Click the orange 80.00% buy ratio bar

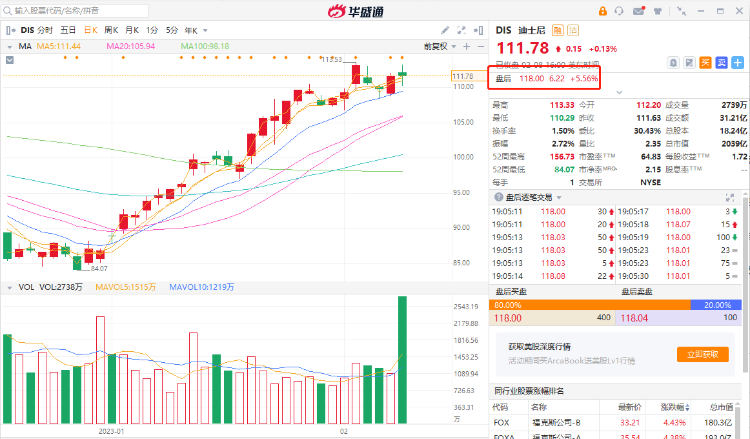[590, 305]
